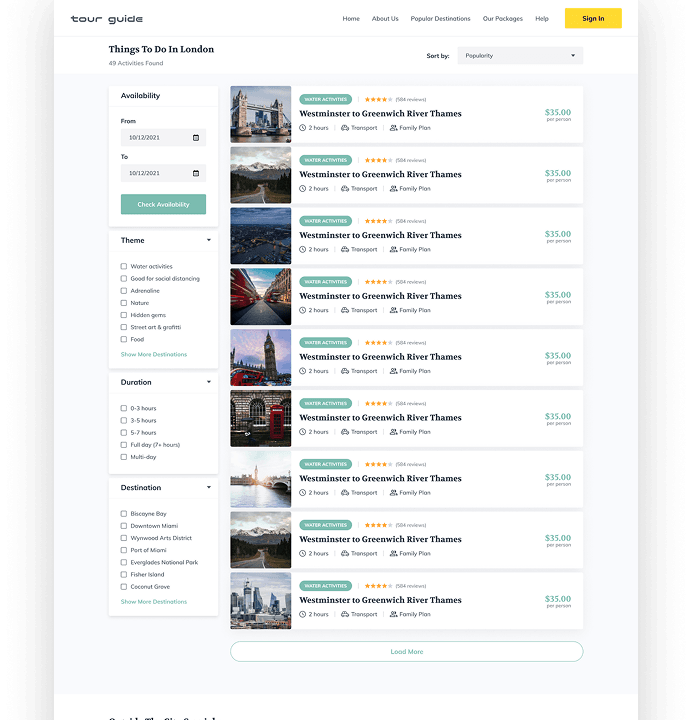Click clock icon in the Big Ben card
Screen dimensions: 692x720
303,371
